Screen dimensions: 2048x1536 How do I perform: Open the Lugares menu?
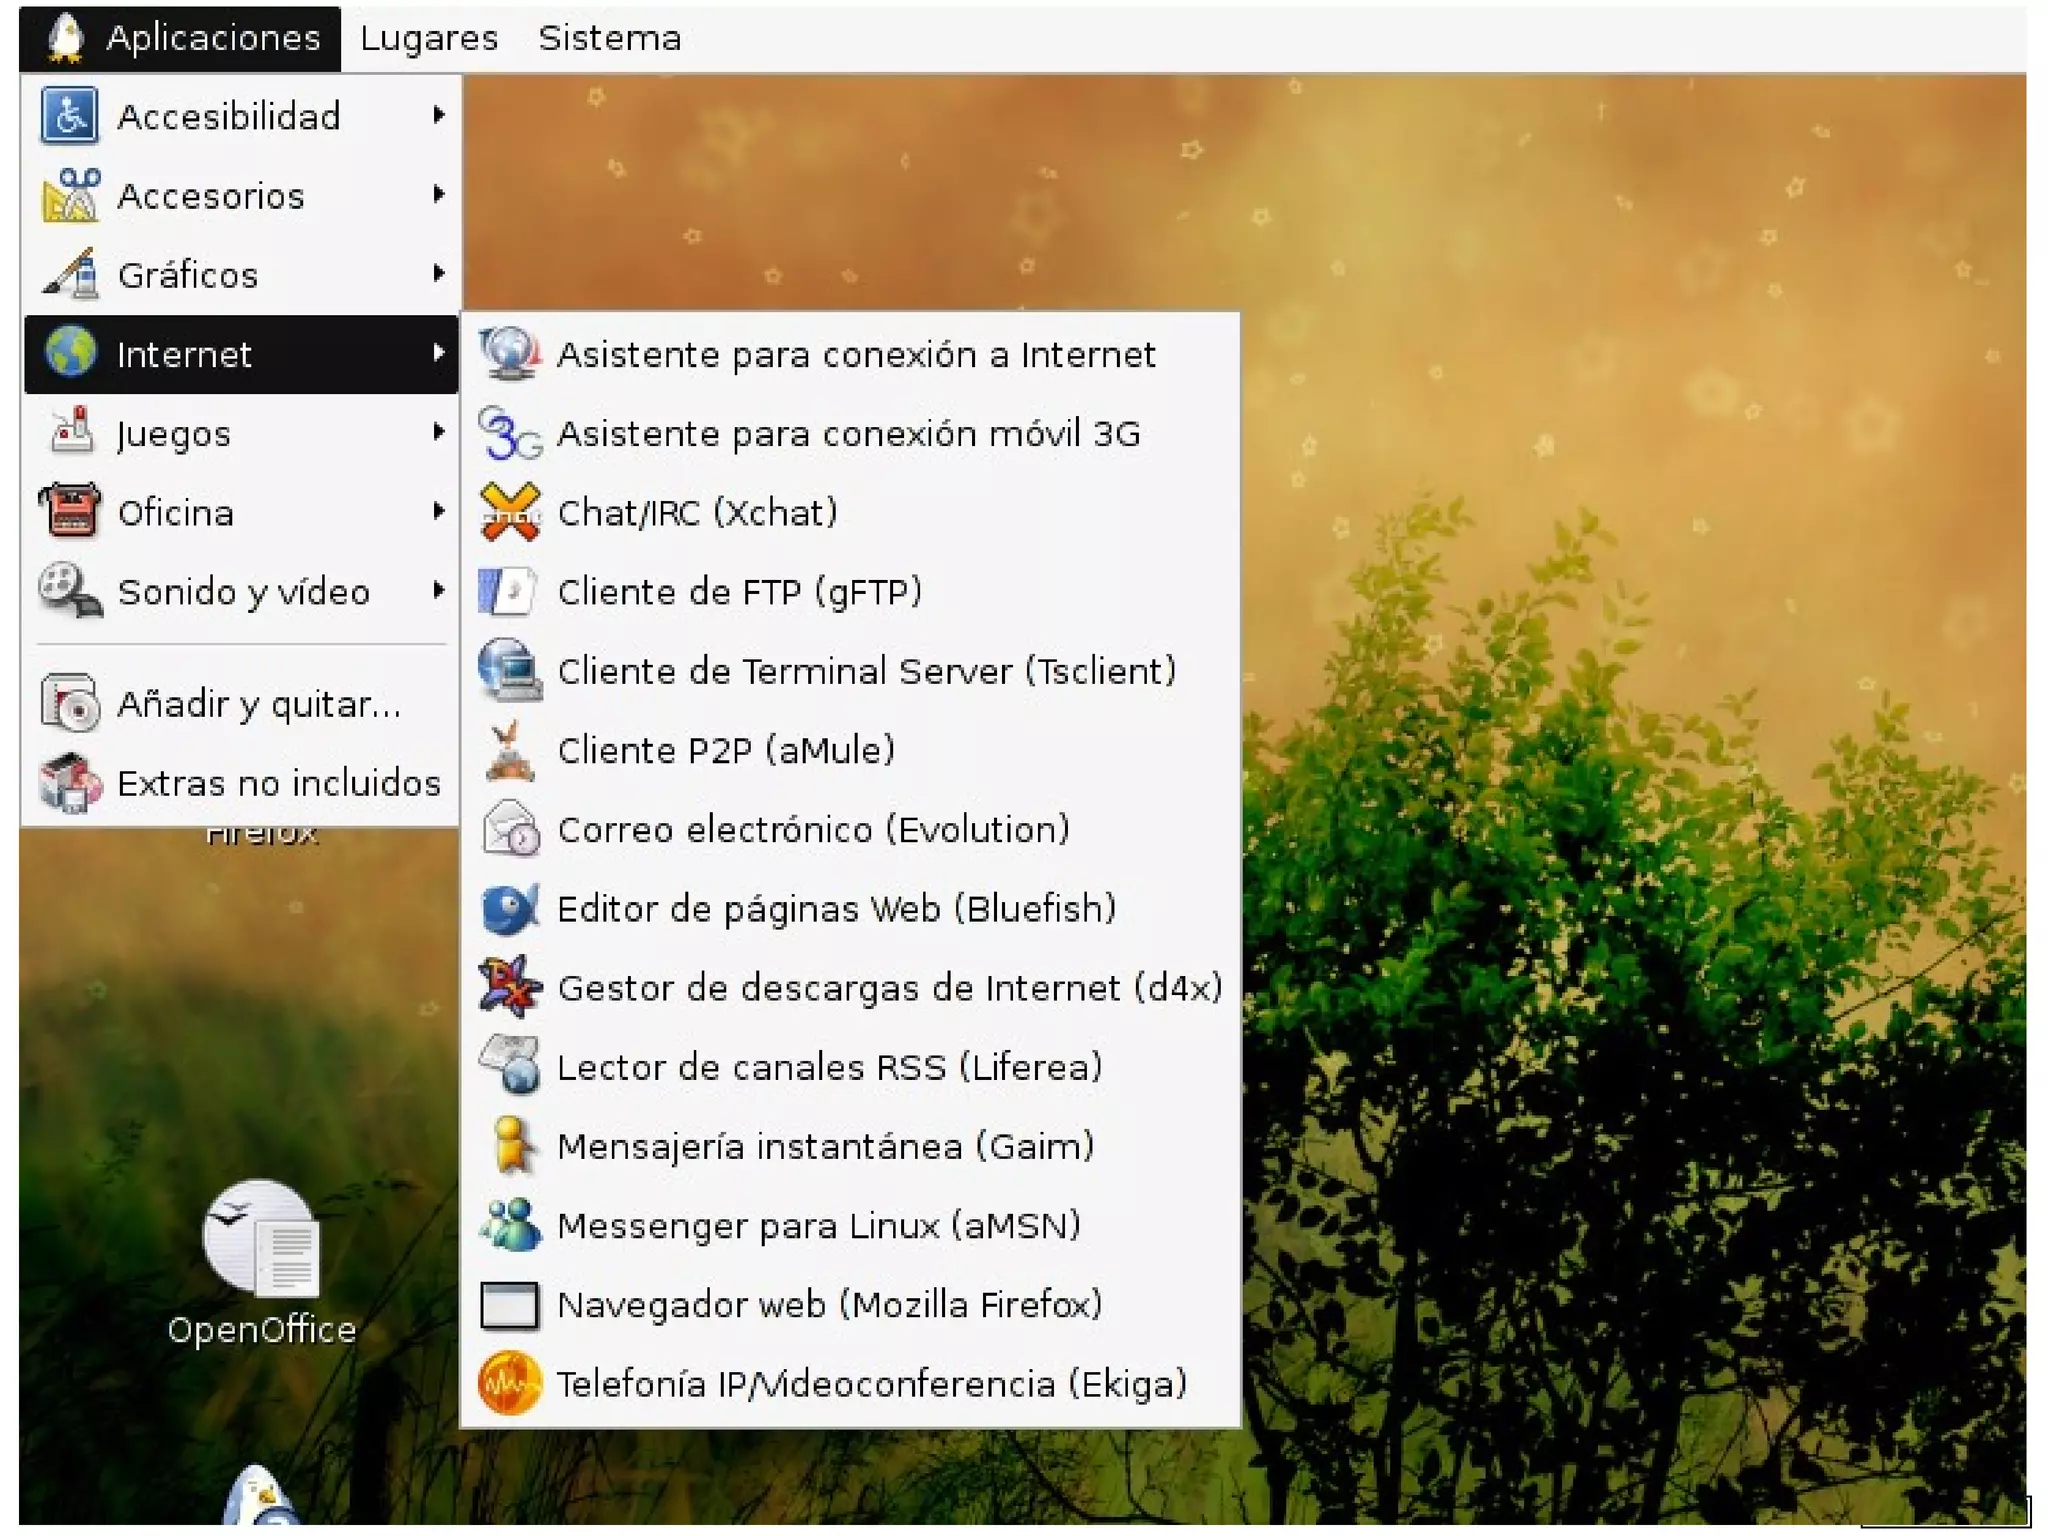coord(429,38)
